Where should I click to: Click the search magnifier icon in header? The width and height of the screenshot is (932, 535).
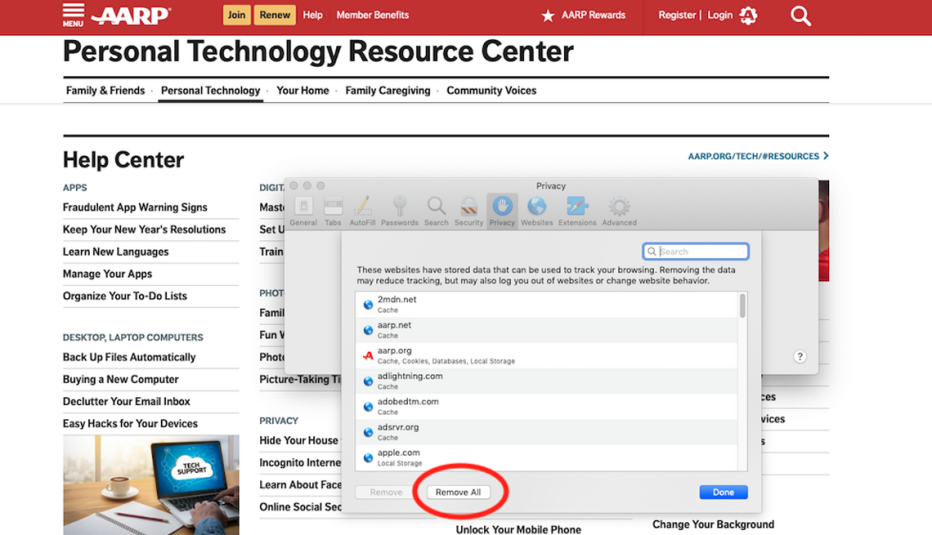tap(801, 16)
